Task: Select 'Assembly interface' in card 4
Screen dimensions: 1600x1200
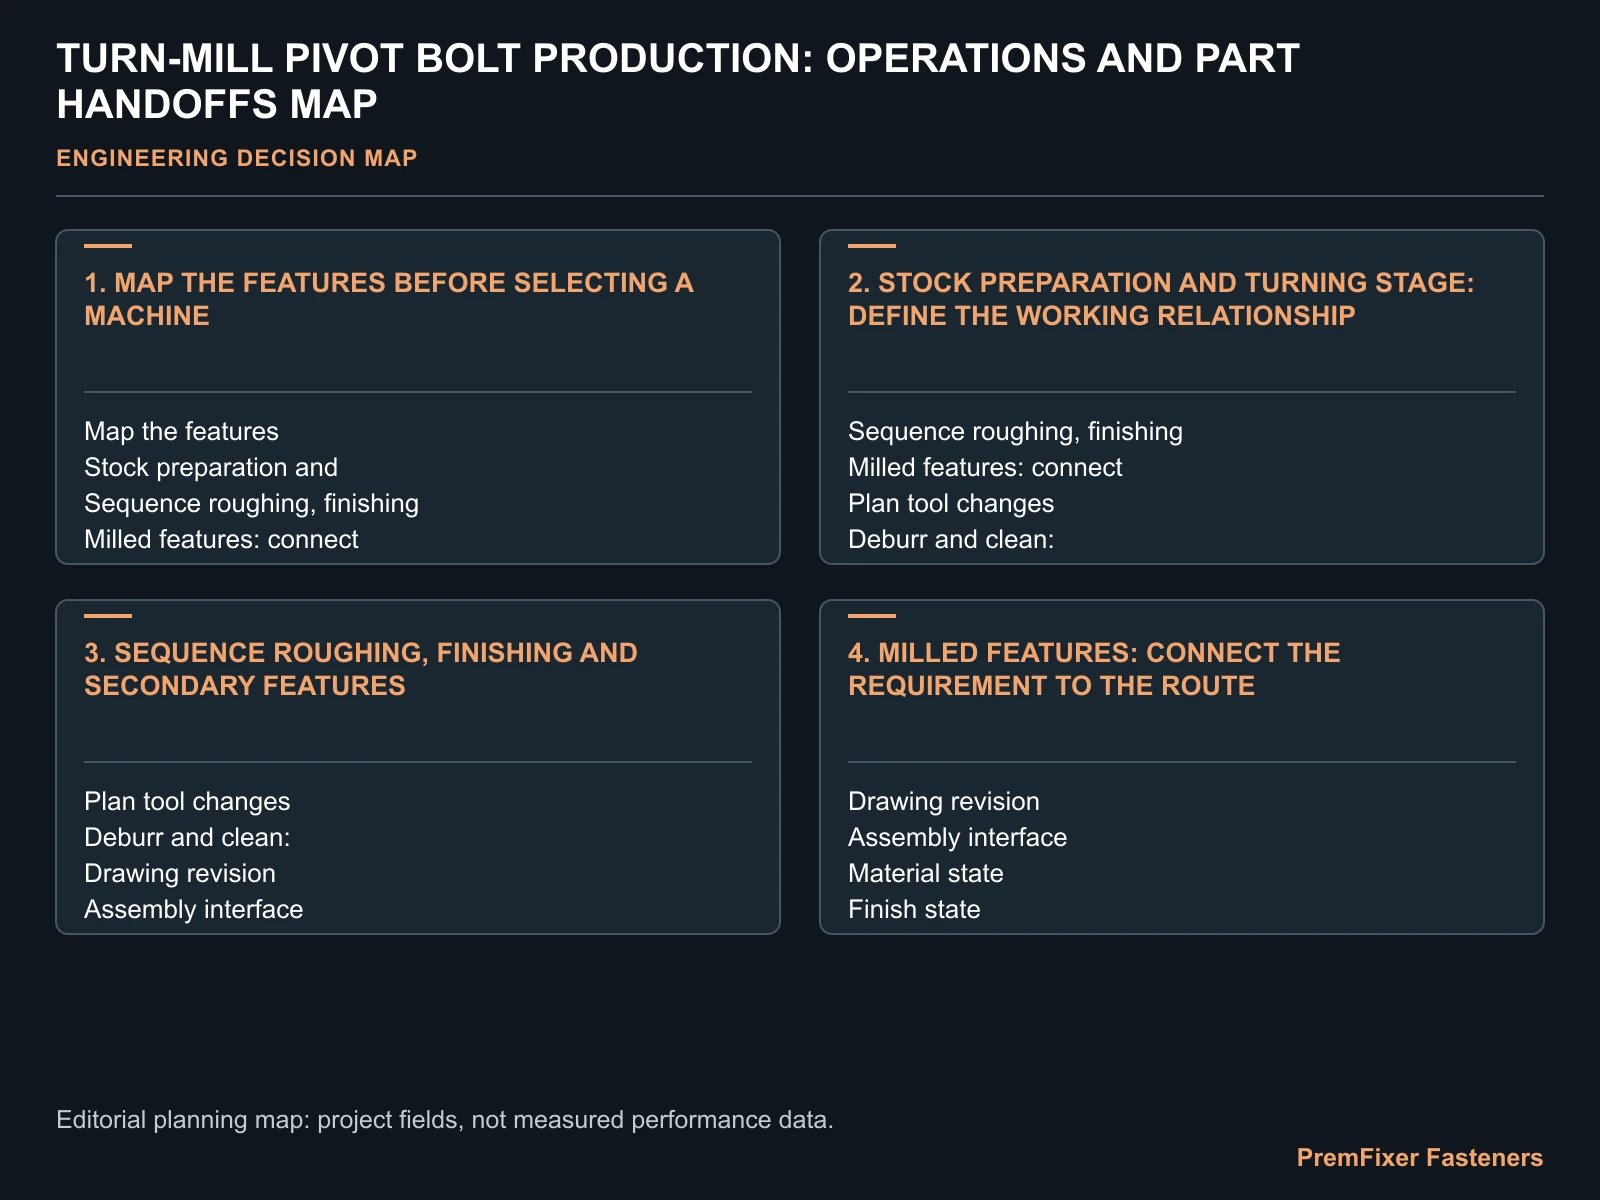Action: click(x=957, y=837)
